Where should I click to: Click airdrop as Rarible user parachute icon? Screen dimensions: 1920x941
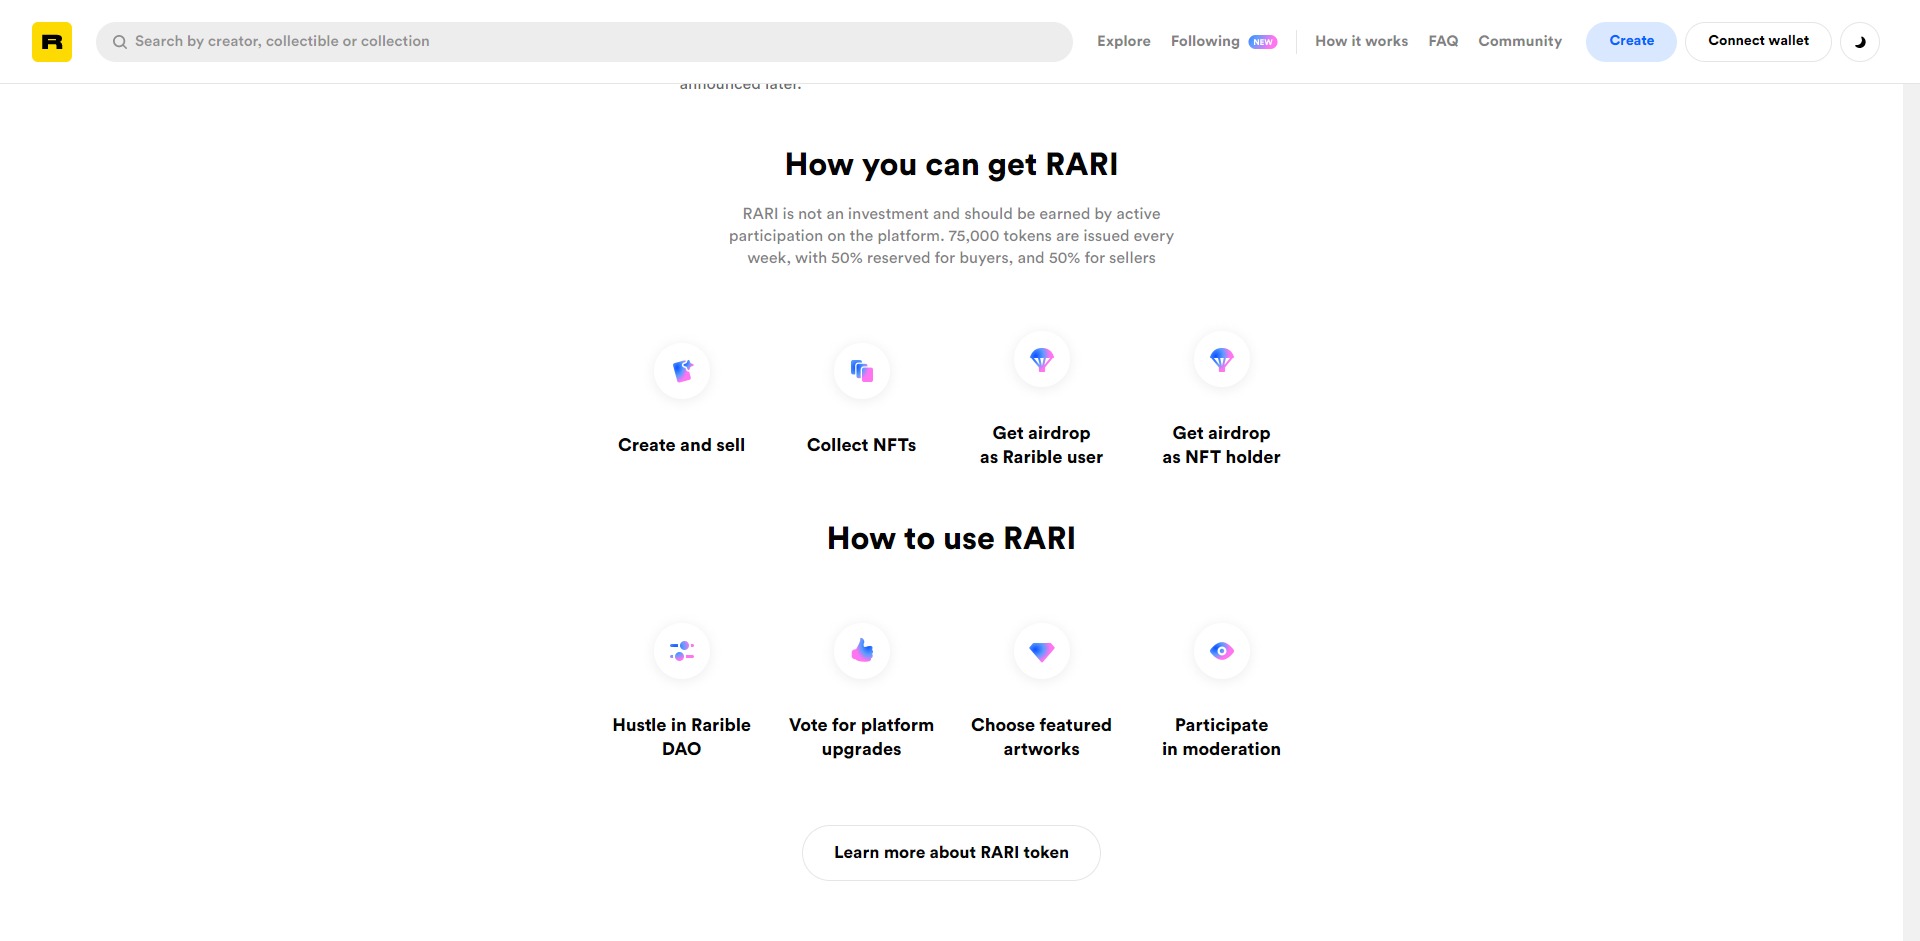pyautogui.click(x=1042, y=359)
